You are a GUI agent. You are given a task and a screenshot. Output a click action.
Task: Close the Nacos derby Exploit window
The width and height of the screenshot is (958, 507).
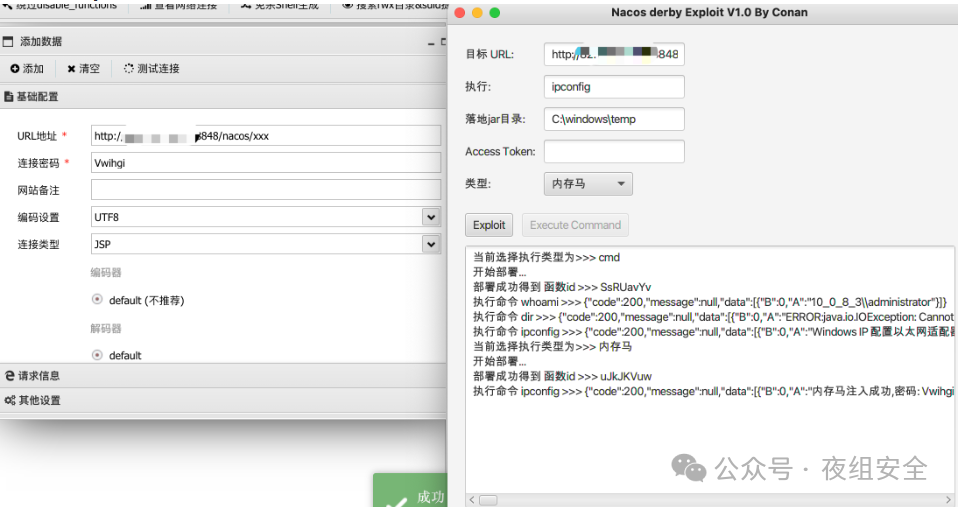460,13
